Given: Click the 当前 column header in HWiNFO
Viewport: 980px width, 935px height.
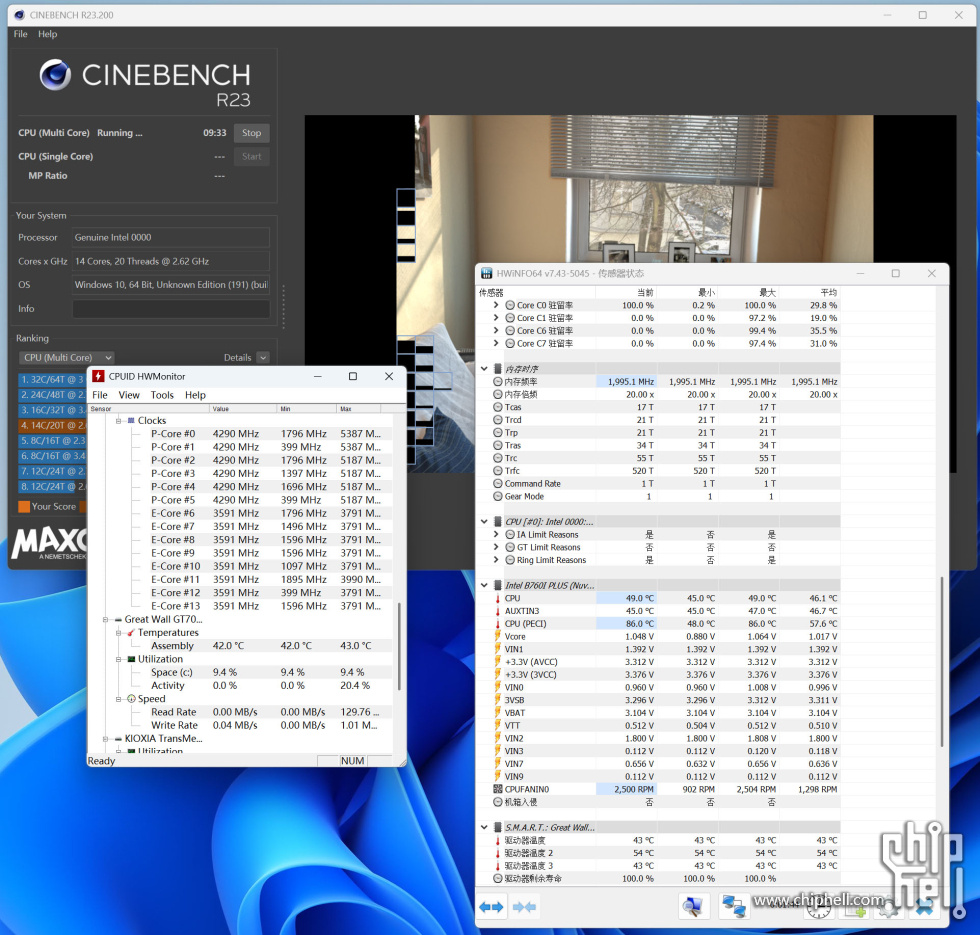Looking at the screenshot, I should tap(626, 292).
